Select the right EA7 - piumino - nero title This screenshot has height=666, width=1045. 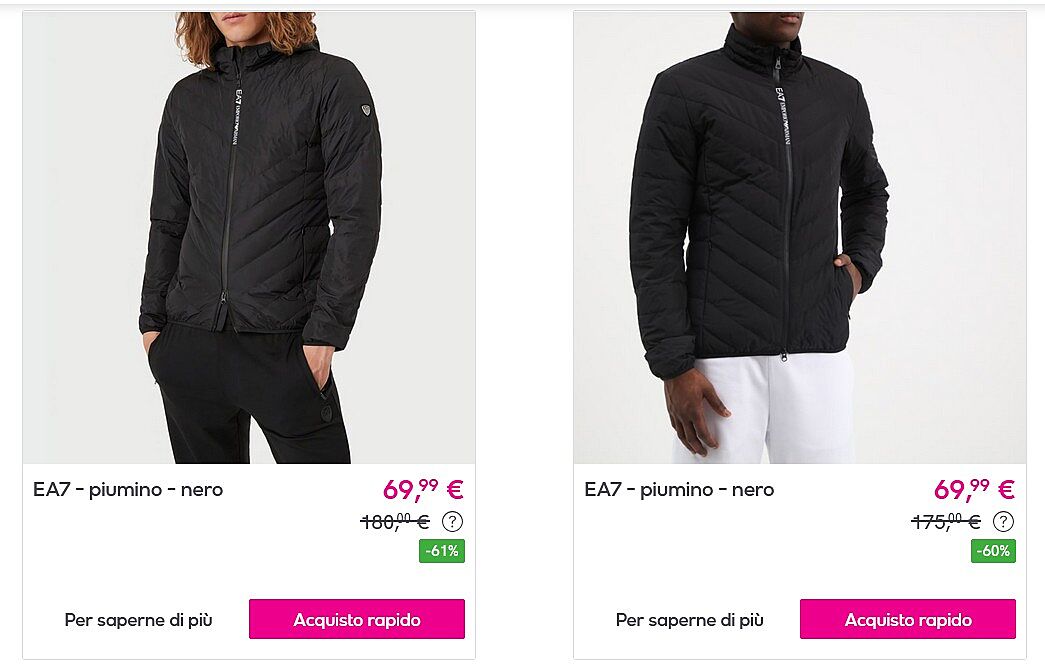pyautogui.click(x=679, y=490)
